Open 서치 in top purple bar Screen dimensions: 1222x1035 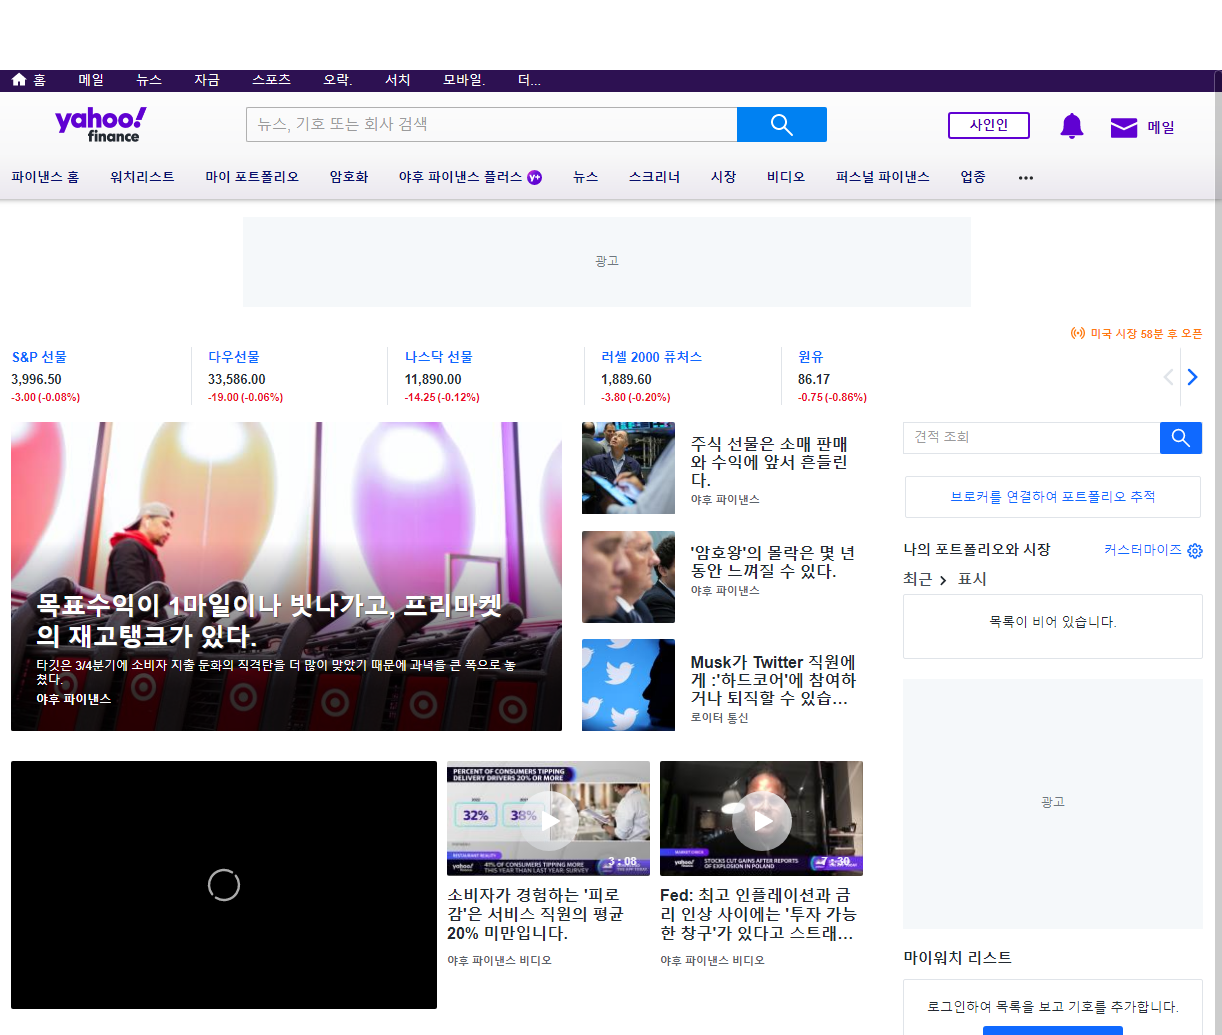(x=398, y=80)
